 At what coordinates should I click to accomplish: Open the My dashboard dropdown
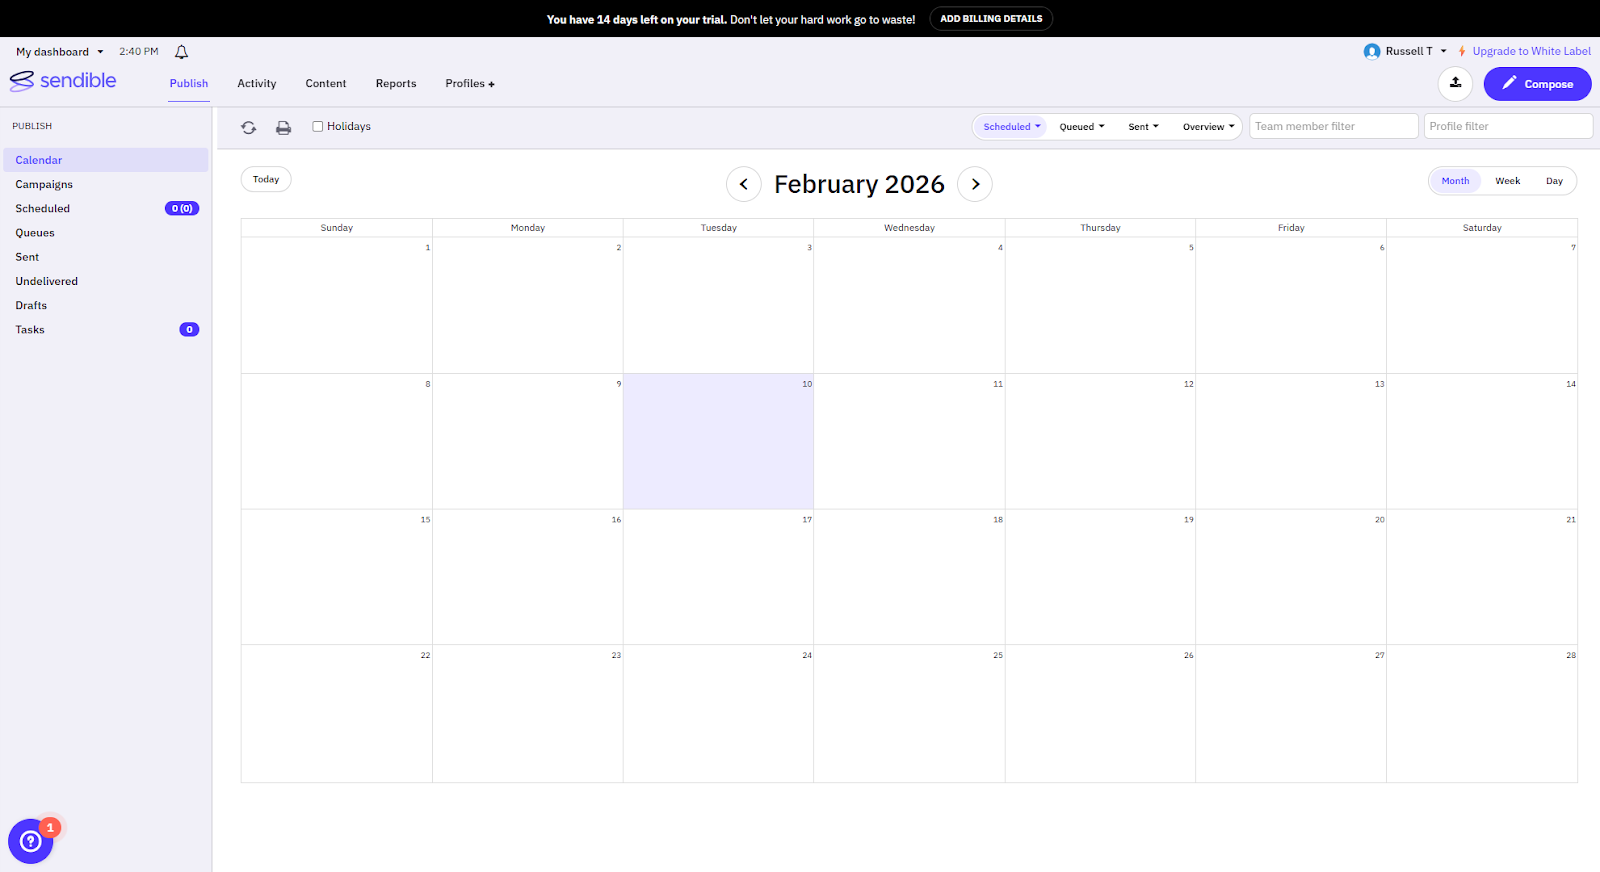[59, 52]
